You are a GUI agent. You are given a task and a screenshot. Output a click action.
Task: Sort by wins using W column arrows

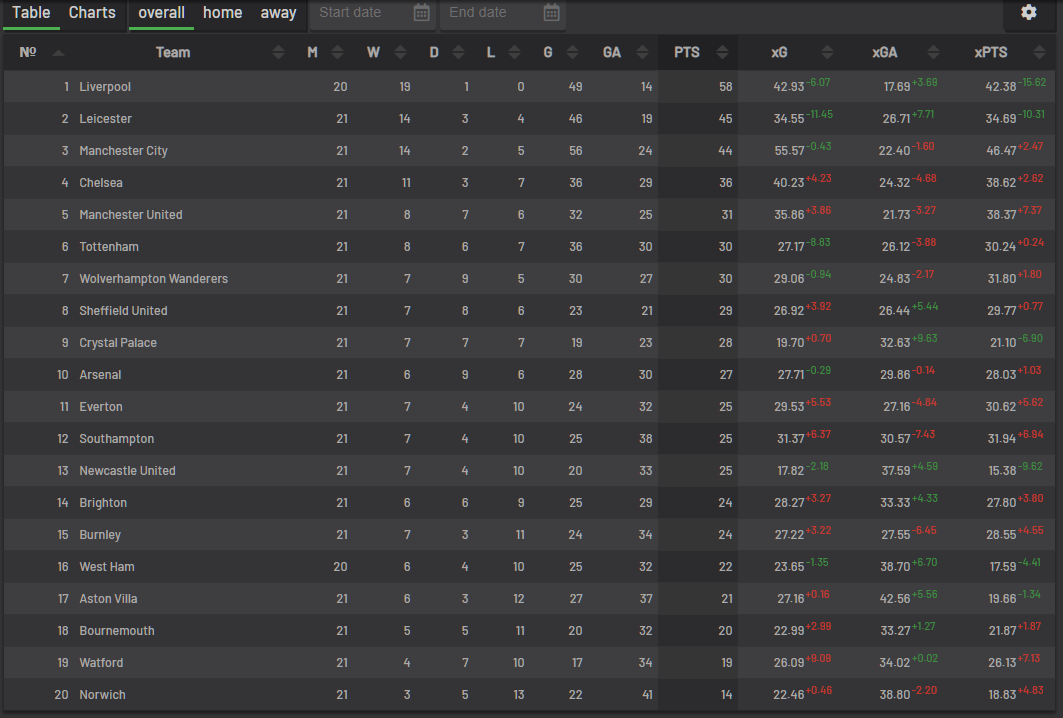(400, 52)
